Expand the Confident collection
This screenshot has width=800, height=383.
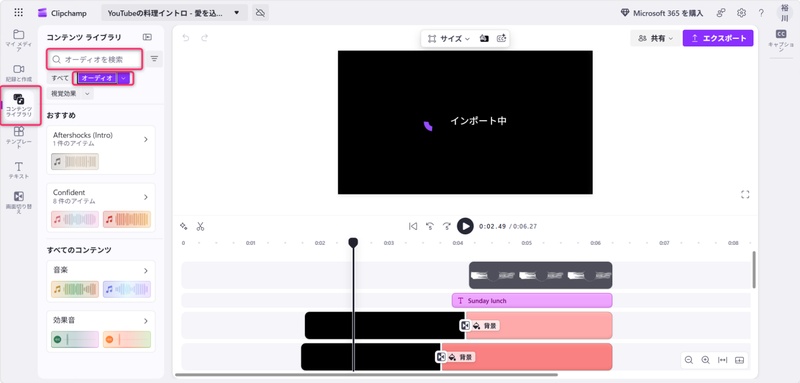tap(145, 197)
